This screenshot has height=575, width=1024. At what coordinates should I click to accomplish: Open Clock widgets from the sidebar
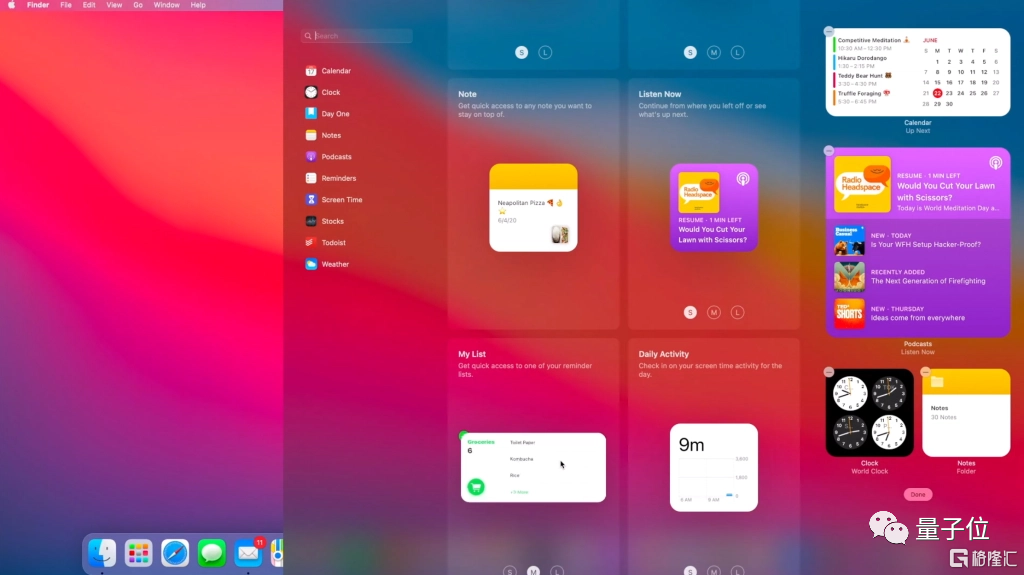click(x=330, y=92)
